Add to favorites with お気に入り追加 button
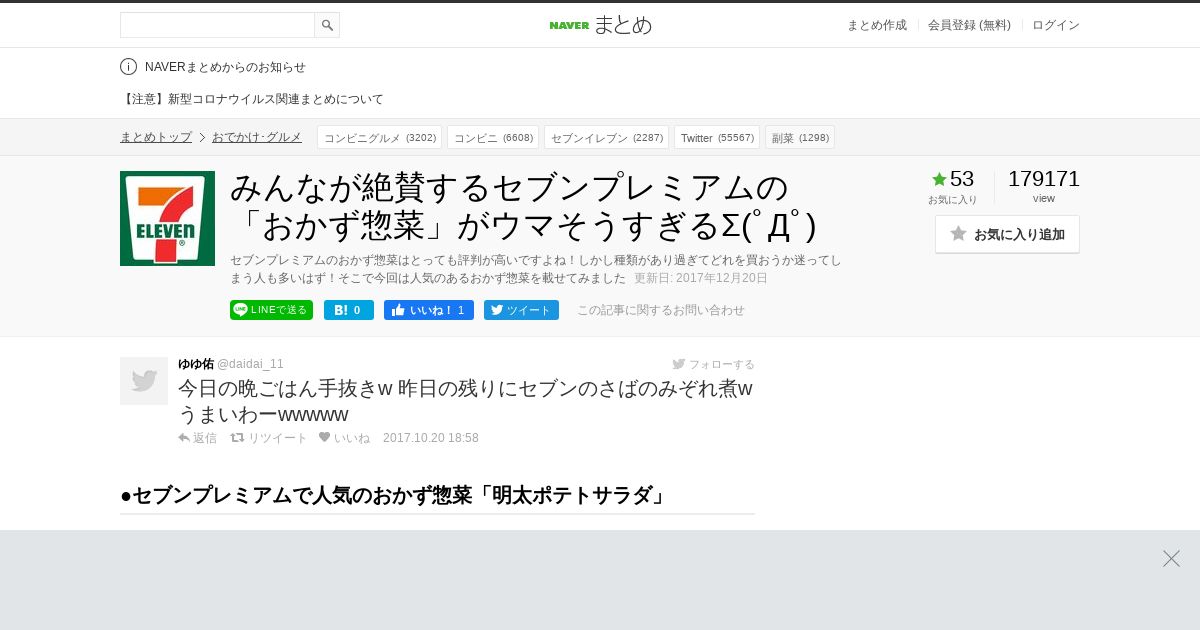1200x630 pixels. pyautogui.click(x=1007, y=234)
